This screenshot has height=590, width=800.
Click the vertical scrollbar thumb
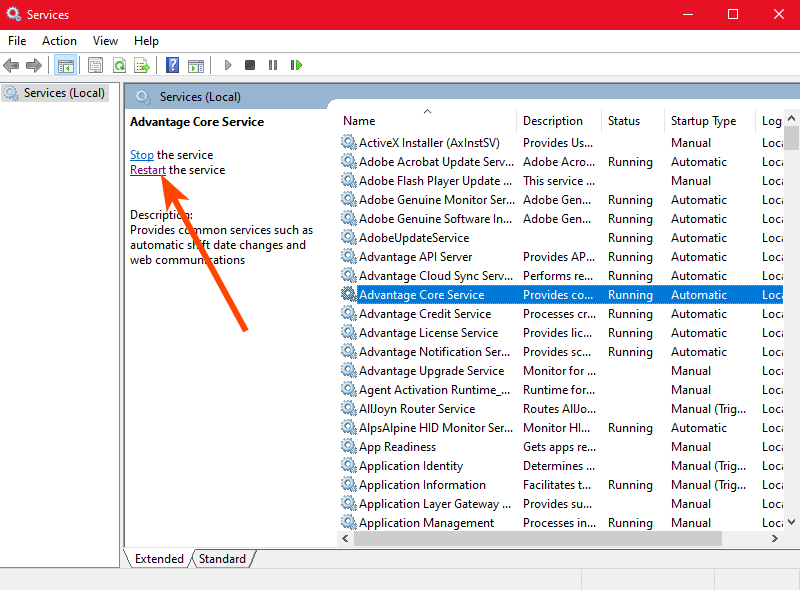[791, 137]
